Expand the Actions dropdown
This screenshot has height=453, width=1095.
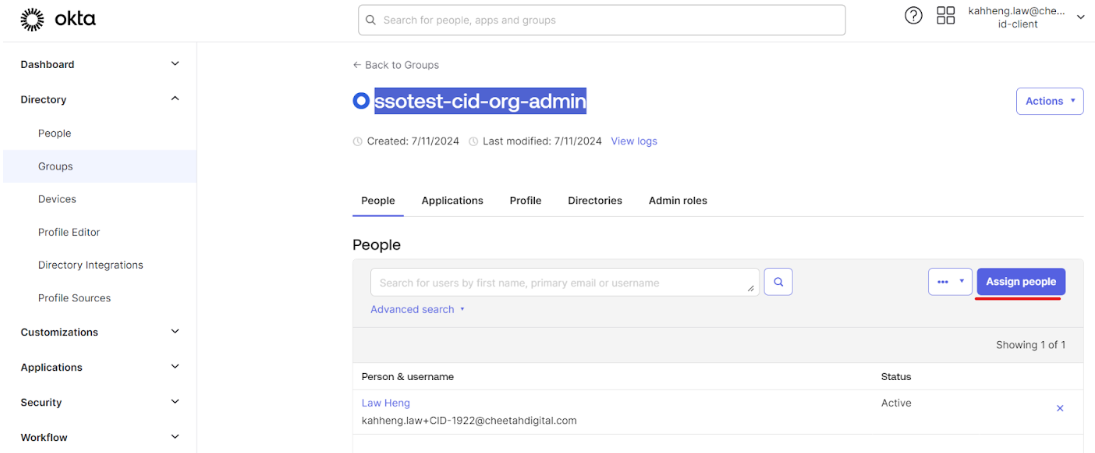pos(1049,101)
